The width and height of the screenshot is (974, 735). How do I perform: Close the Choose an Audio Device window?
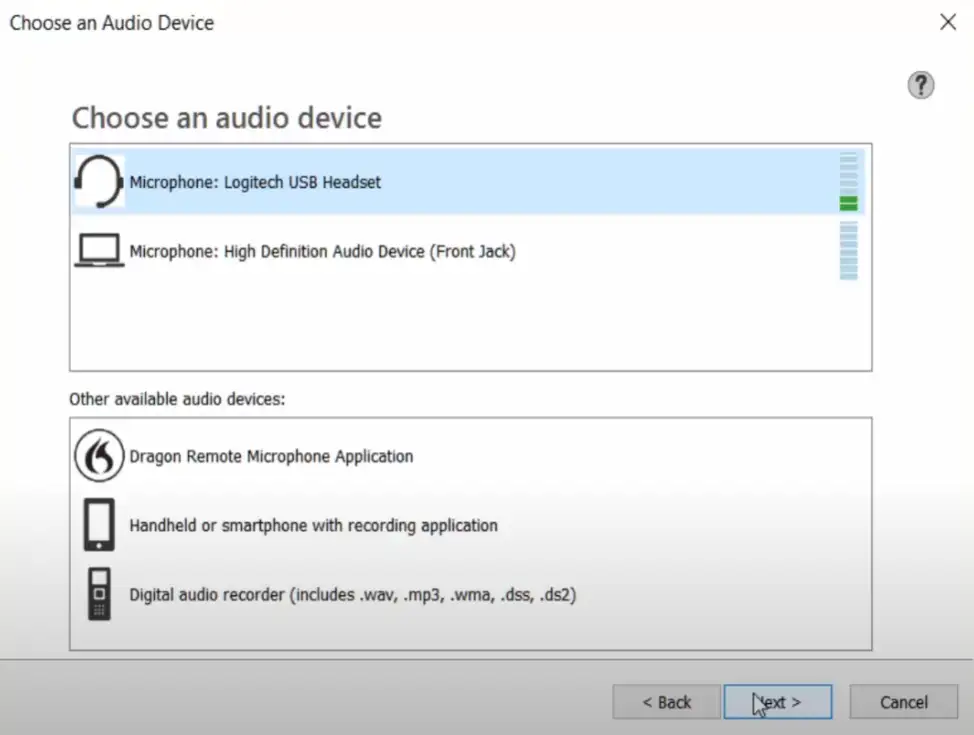click(948, 22)
